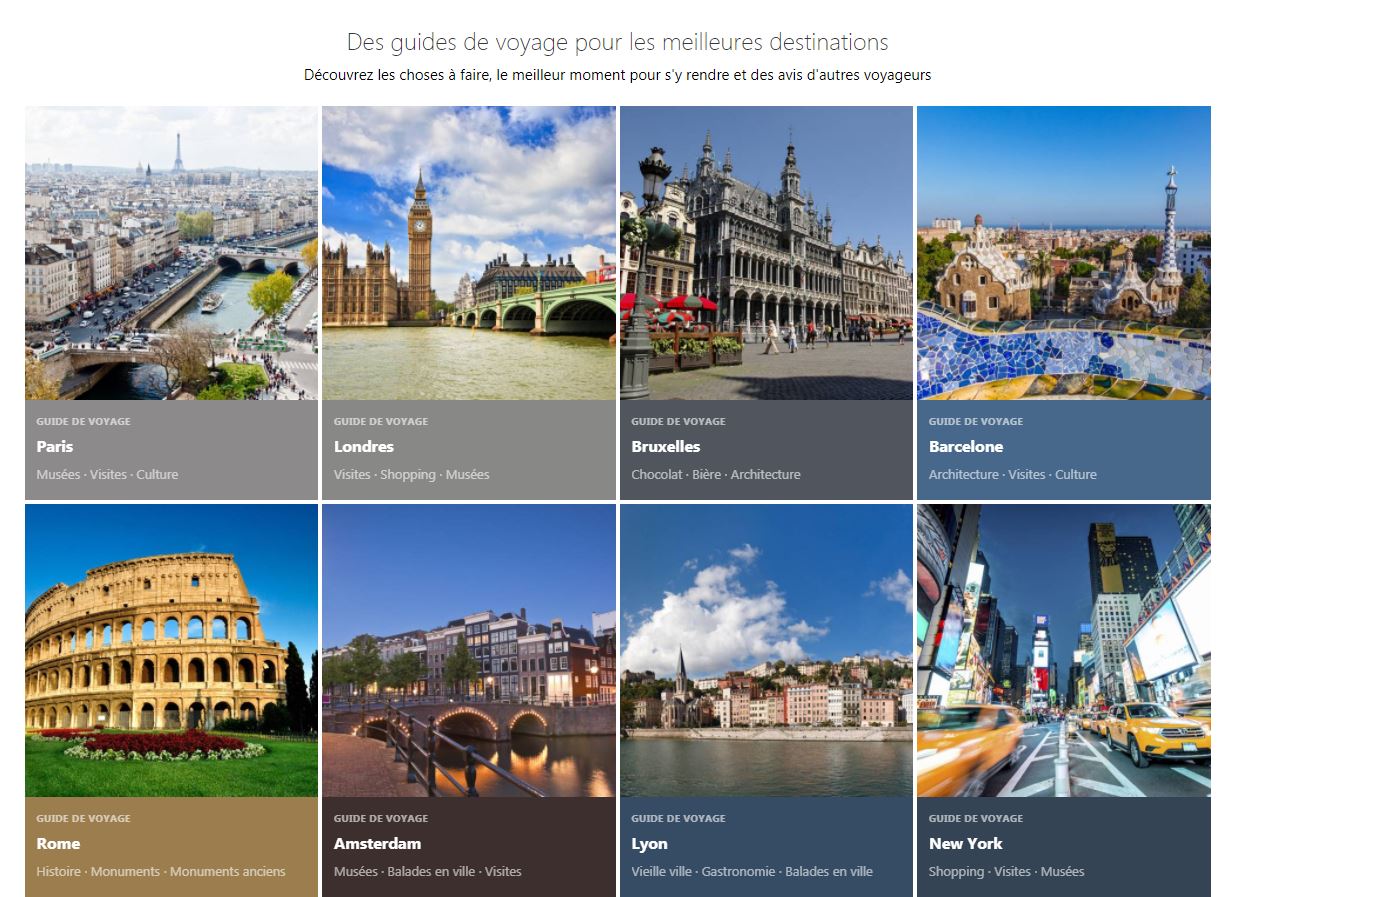This screenshot has height=897, width=1394.
Task: Open the Amsterdam canal bridge photo
Action: pos(468,650)
